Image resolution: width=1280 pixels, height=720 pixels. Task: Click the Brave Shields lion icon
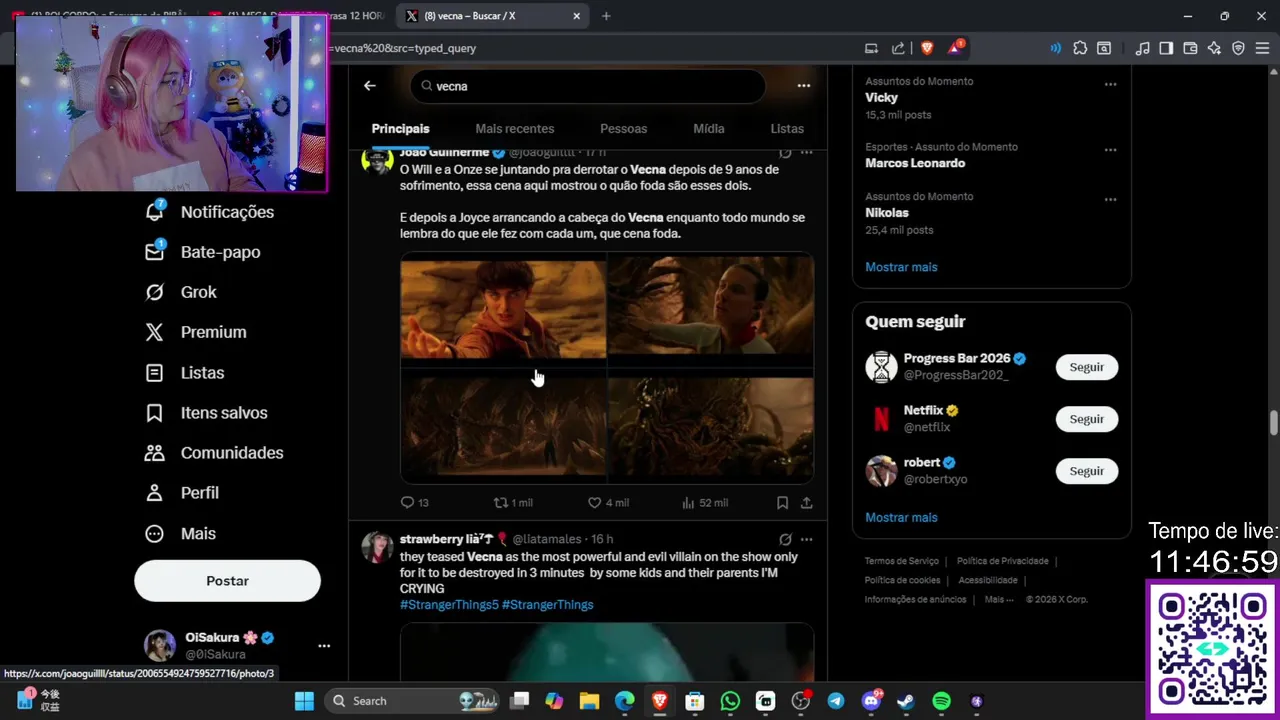[x=926, y=48]
